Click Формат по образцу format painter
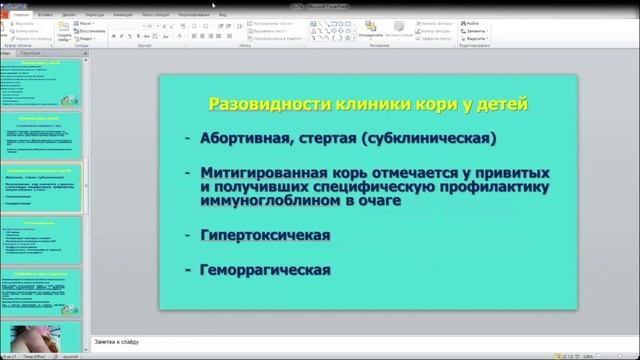Viewport: 640px width, 360px height. 31,38
